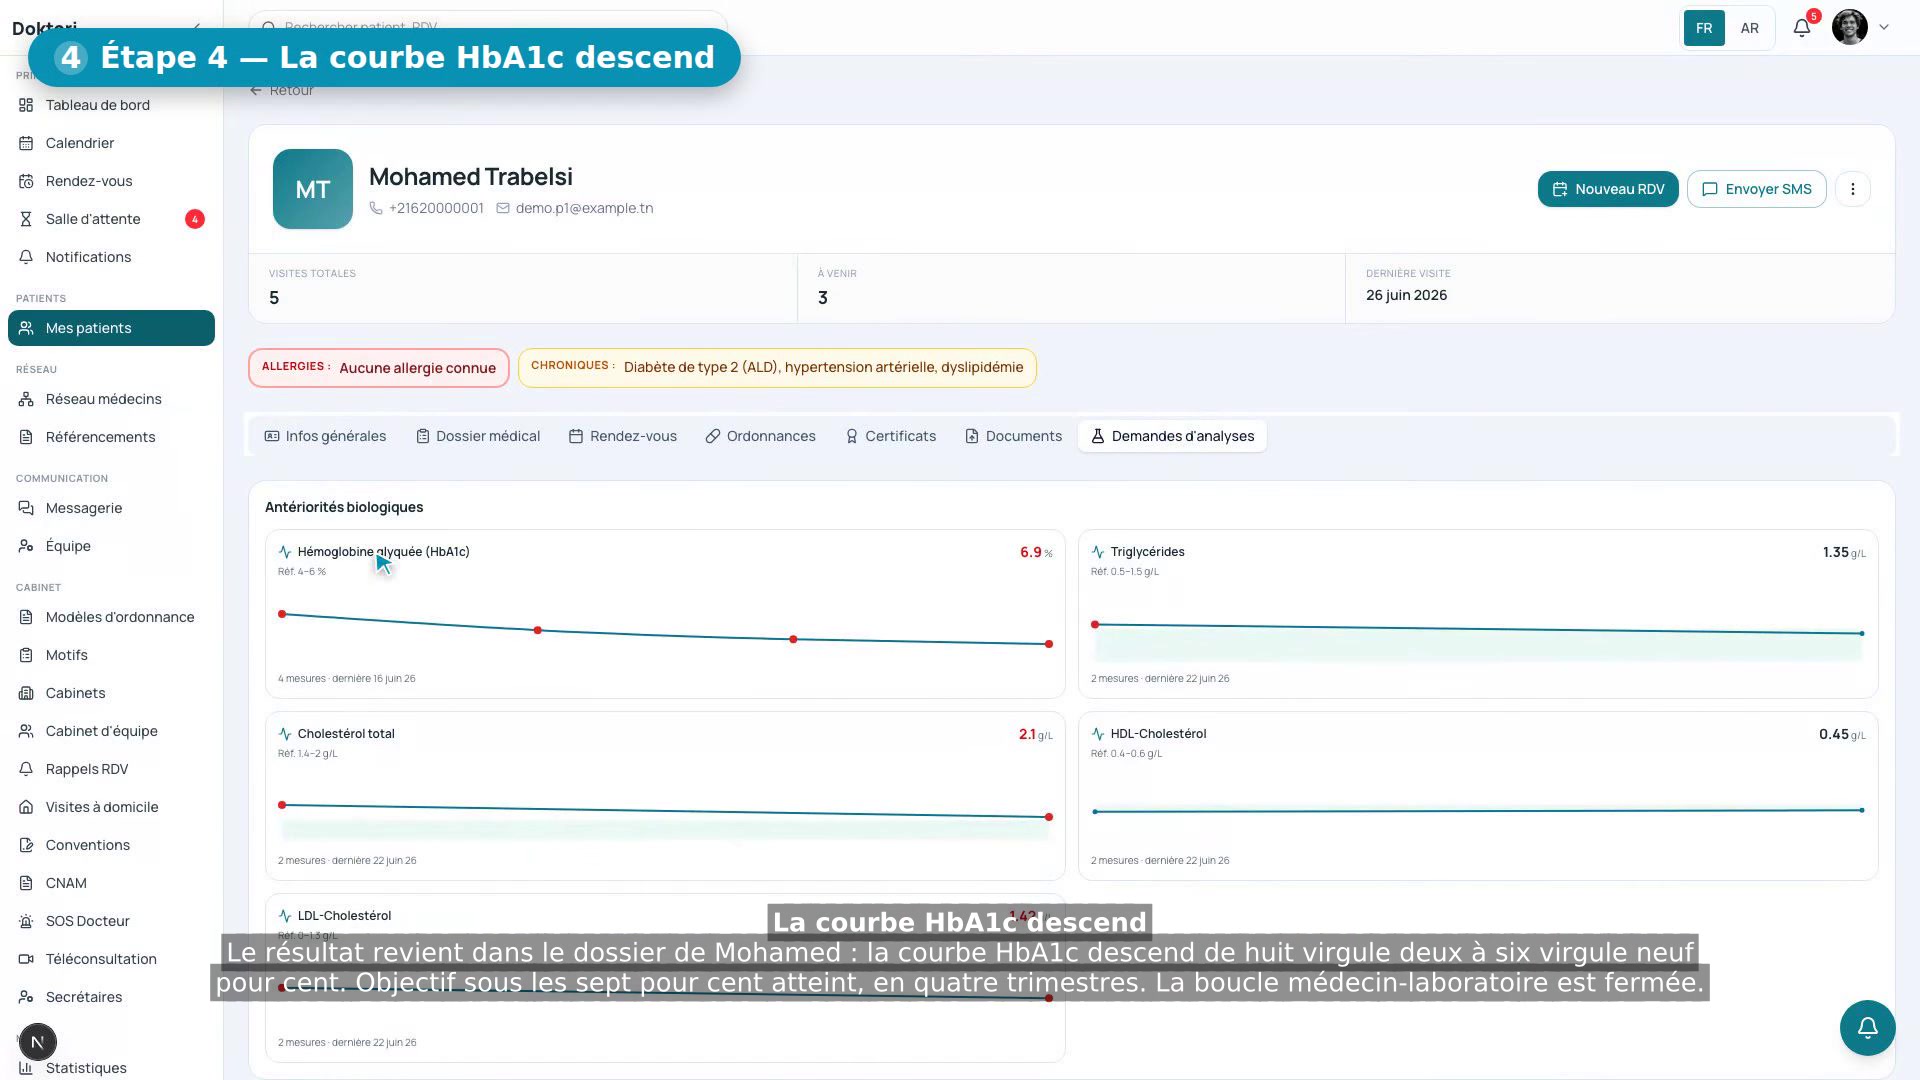Open the notifications bell in top bar
The height and width of the screenshot is (1080, 1920).
[1802, 28]
